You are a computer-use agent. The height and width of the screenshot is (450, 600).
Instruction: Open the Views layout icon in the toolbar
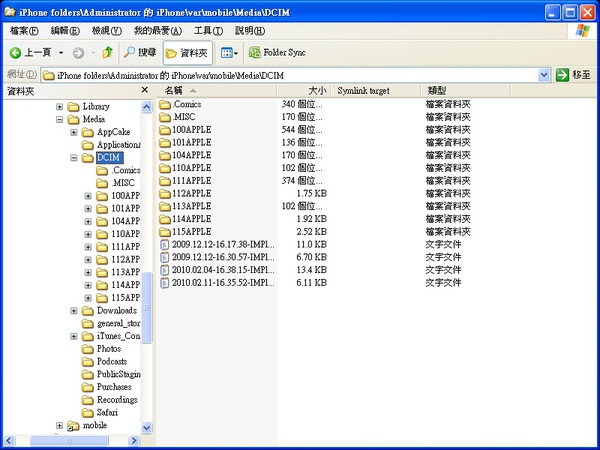click(x=226, y=52)
